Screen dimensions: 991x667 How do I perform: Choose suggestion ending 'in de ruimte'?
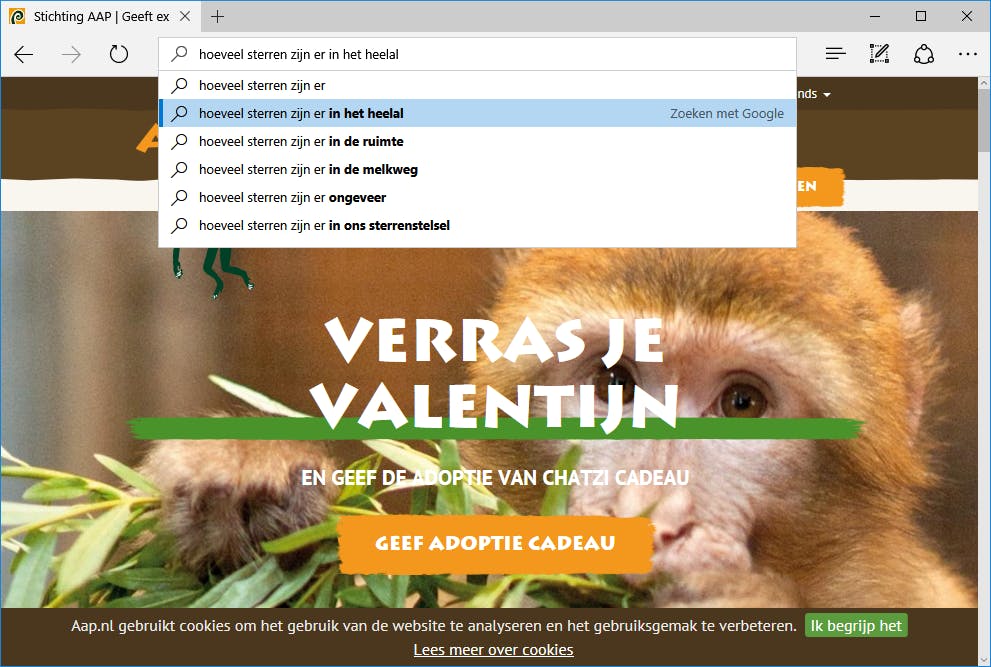pos(477,141)
